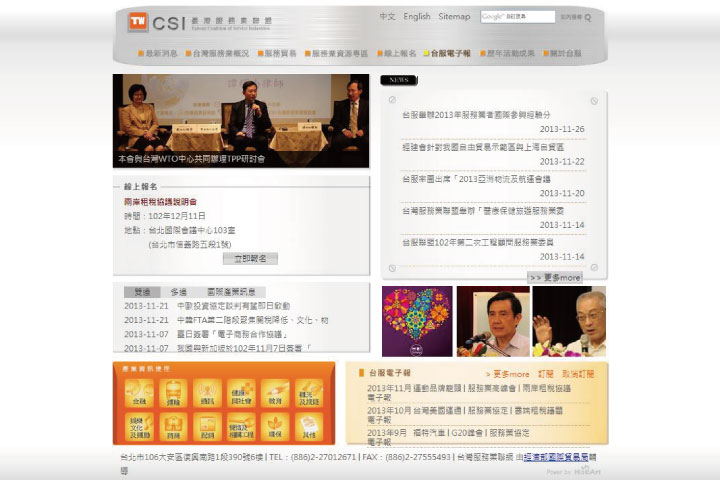The width and height of the screenshot is (720, 480).
Task: Open the Sitemap link
Action: [x=454, y=17]
